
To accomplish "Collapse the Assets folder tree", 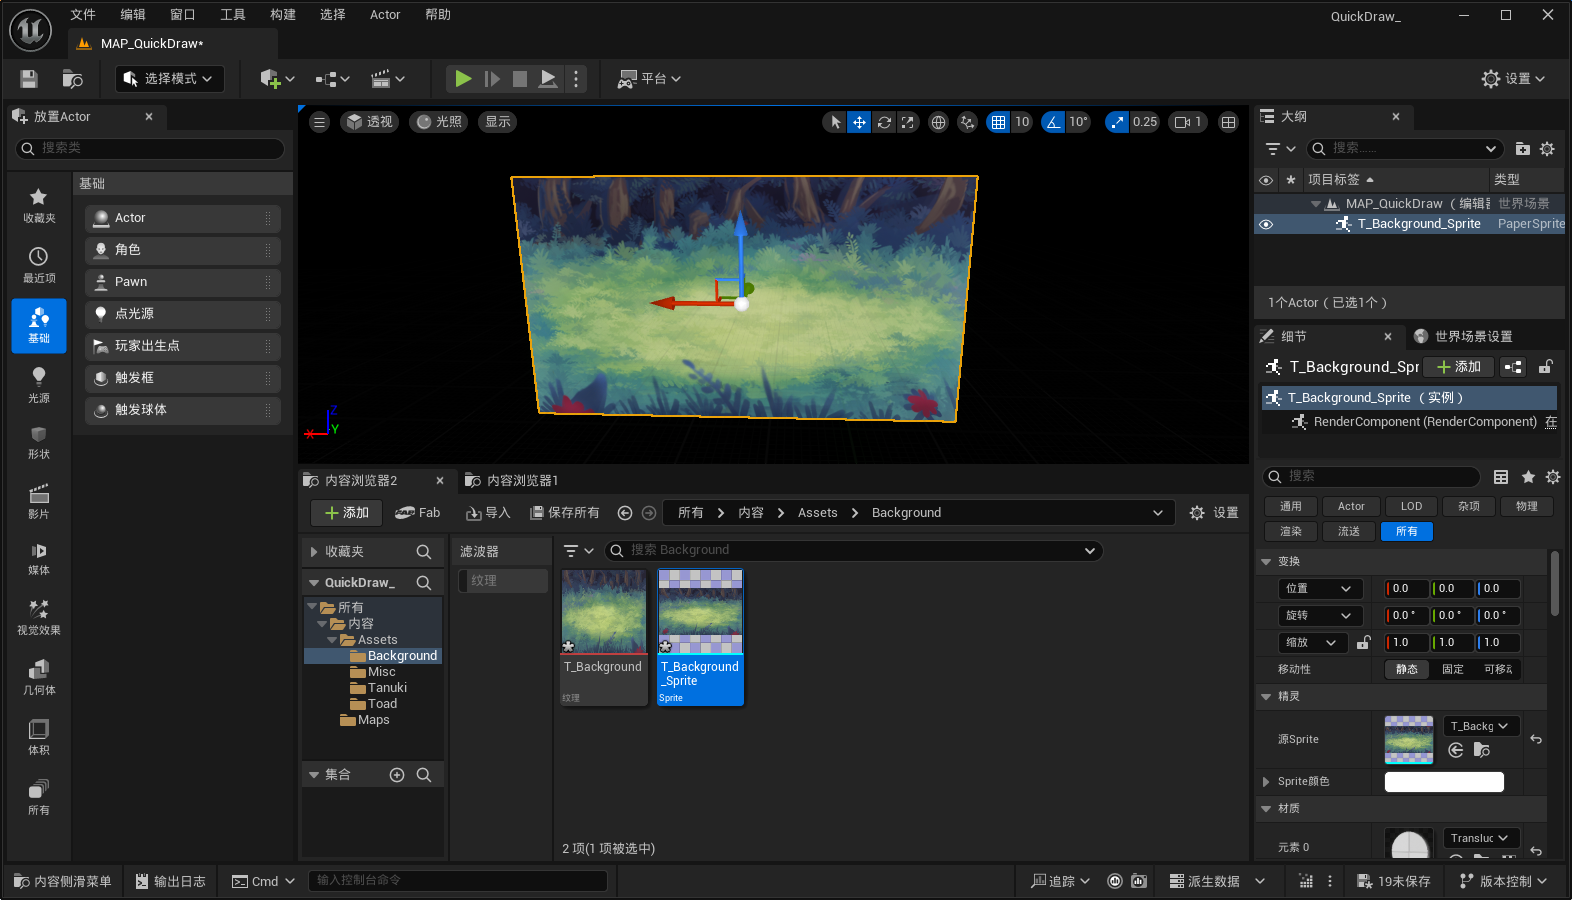I will [332, 640].
